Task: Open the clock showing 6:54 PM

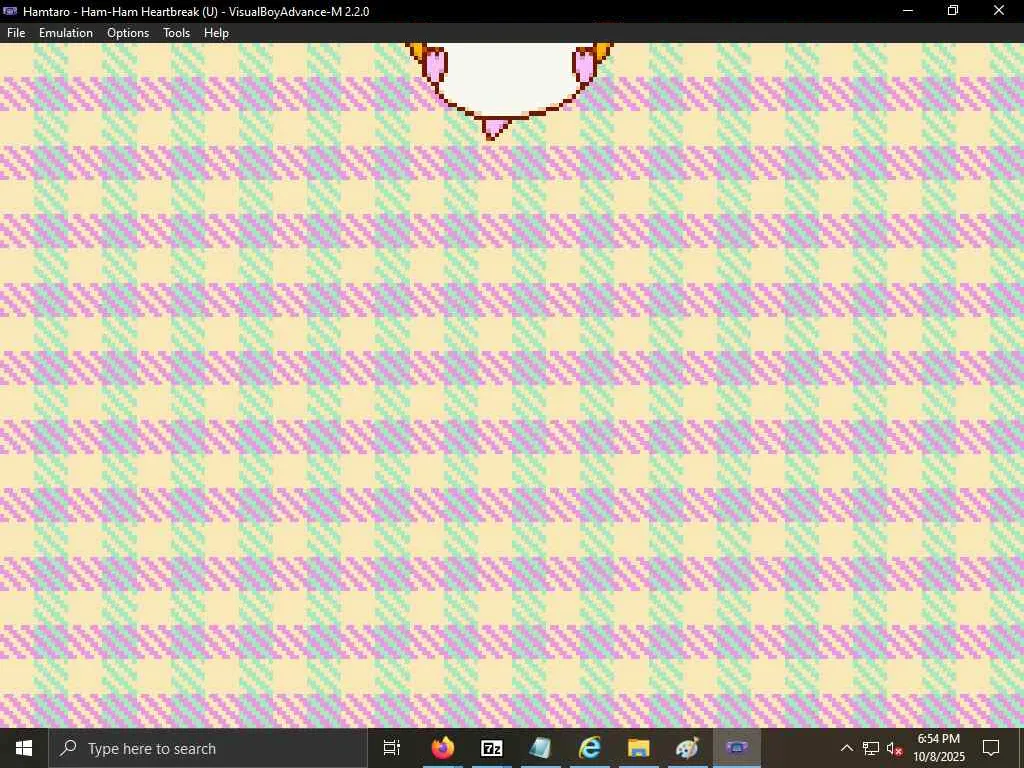Action: 938,748
